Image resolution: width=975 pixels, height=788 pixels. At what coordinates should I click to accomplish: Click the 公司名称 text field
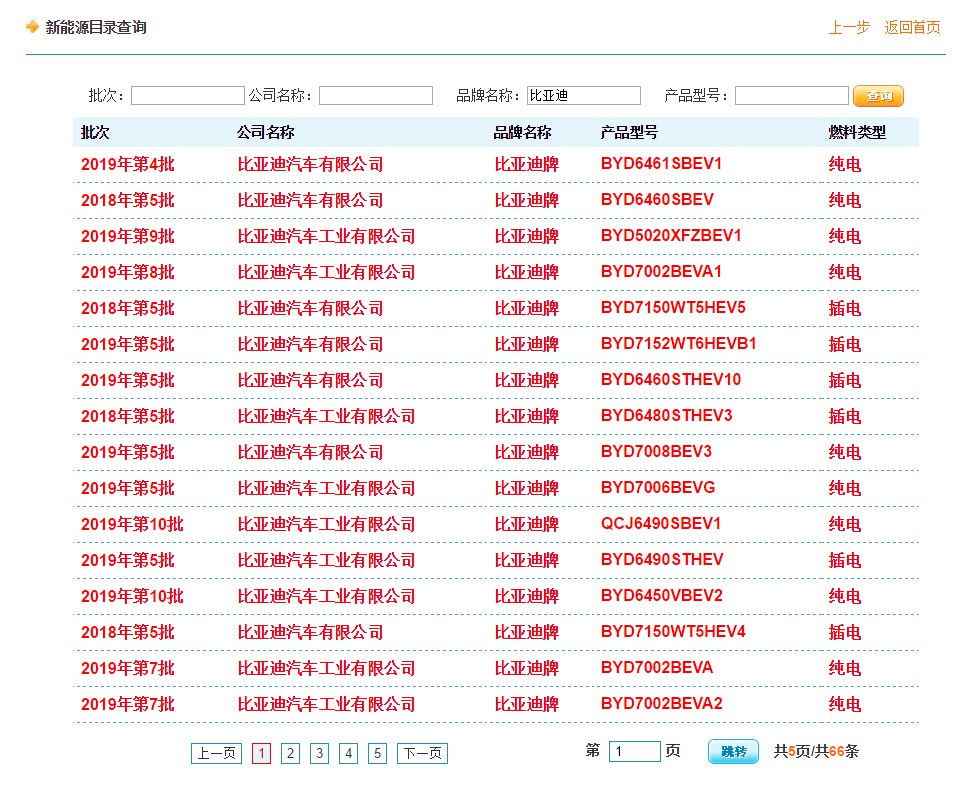click(x=375, y=96)
